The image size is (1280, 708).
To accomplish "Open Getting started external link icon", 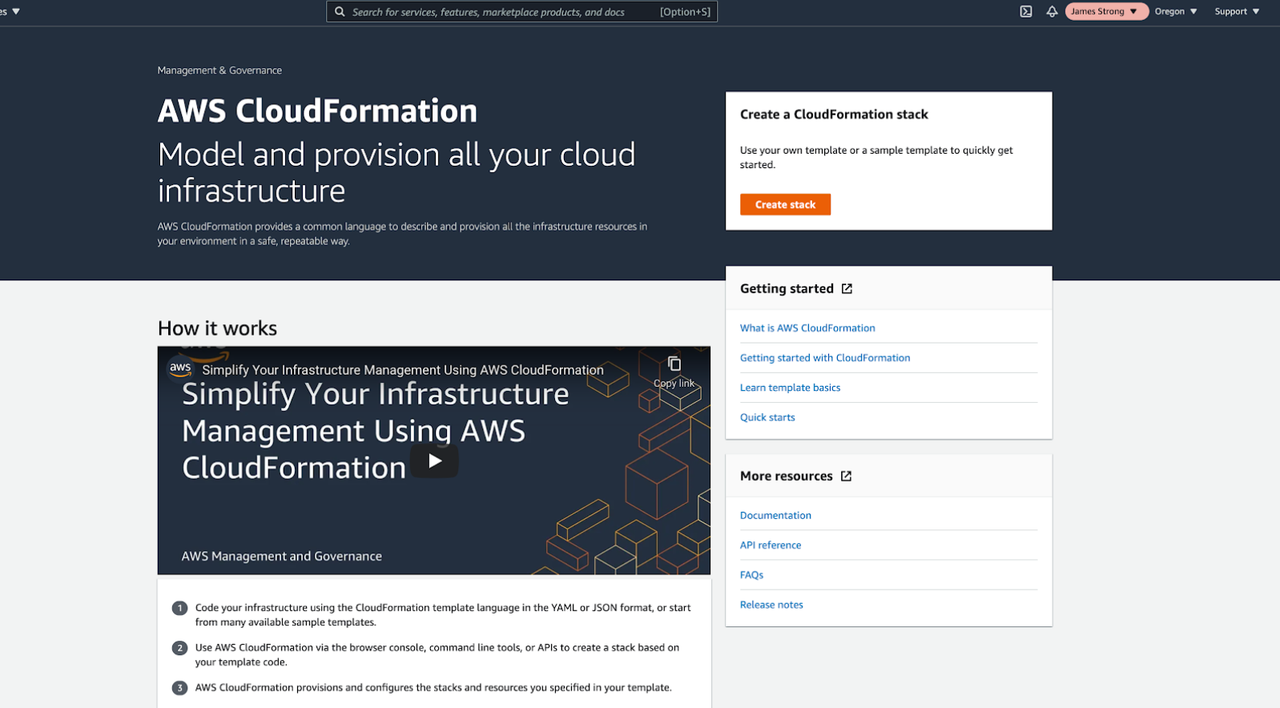I will pos(847,288).
